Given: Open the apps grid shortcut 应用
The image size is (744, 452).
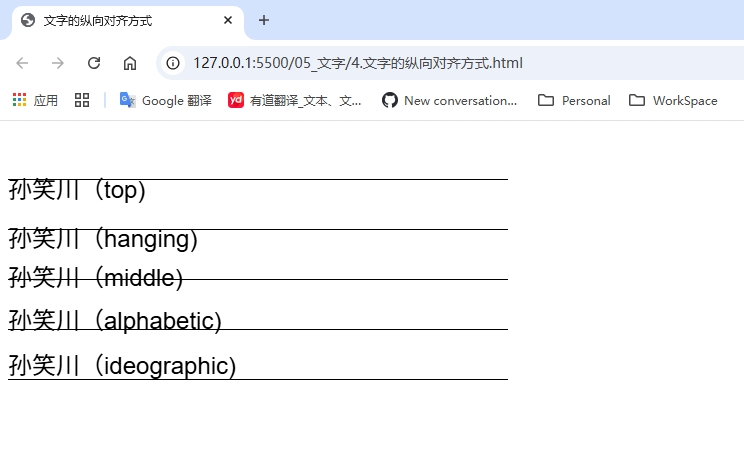Looking at the screenshot, I should coord(35,101).
